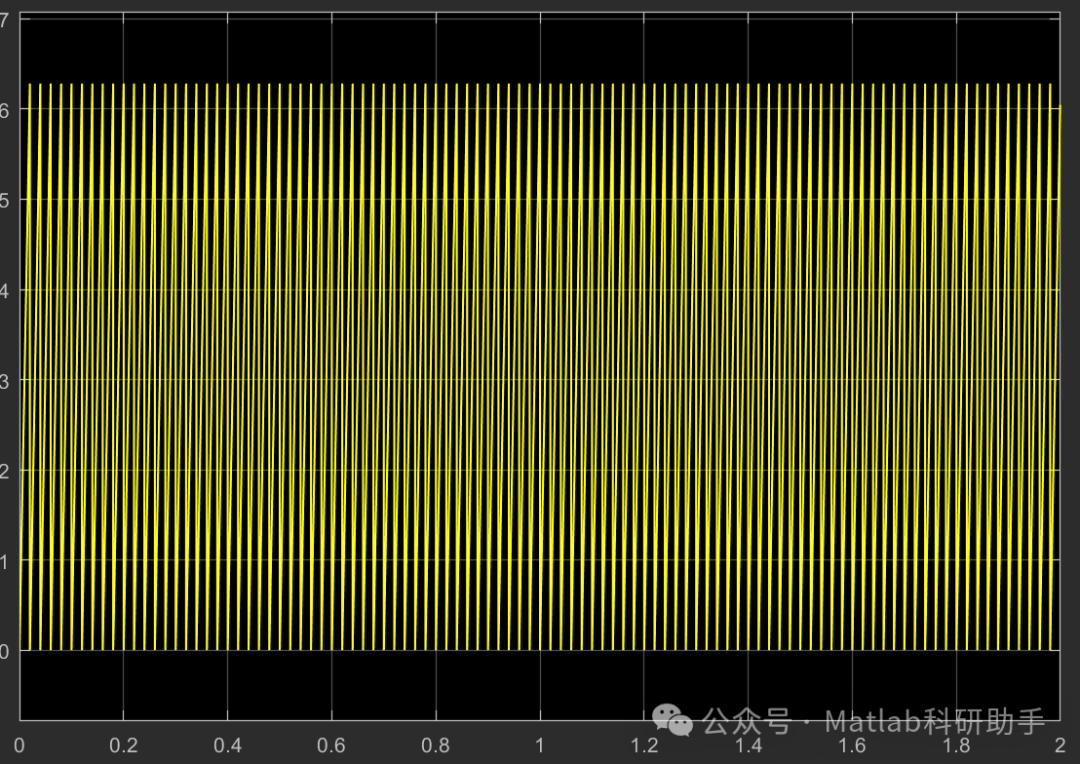This screenshot has height=764, width=1080.
Task: Click the x-axis tick label 1.2
Action: (x=644, y=745)
